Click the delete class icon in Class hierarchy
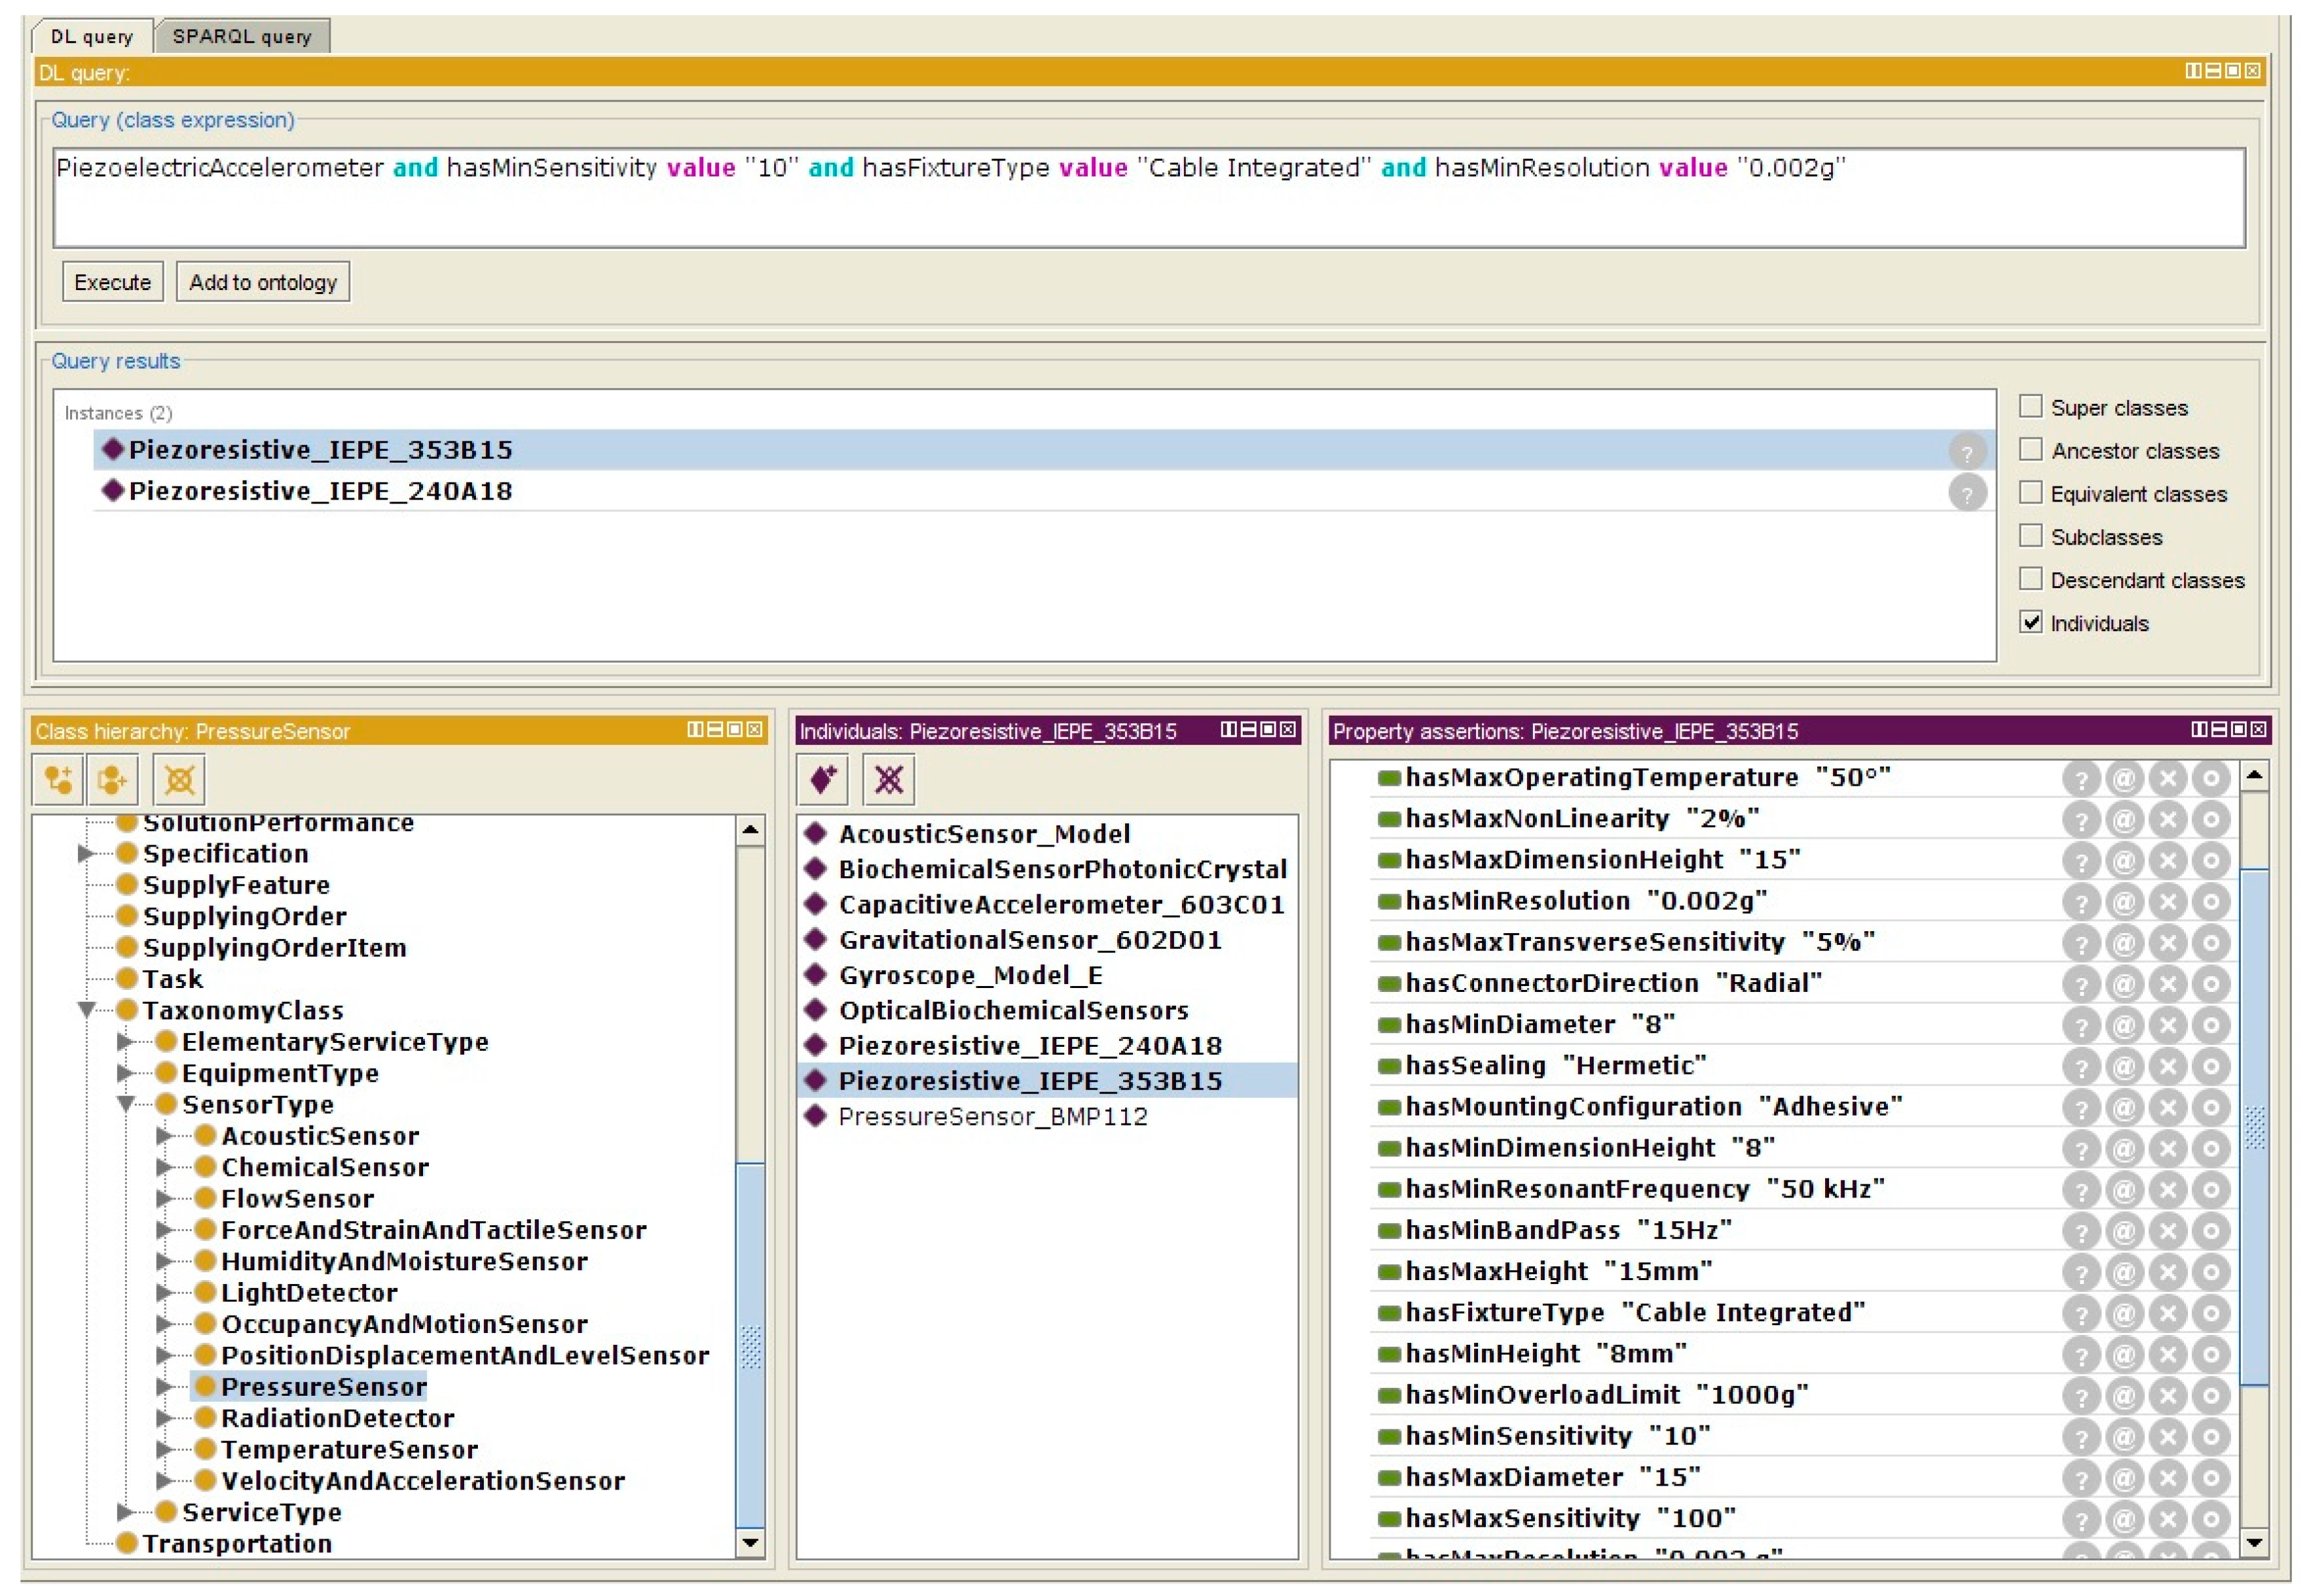2303x1596 pixels. tap(179, 779)
